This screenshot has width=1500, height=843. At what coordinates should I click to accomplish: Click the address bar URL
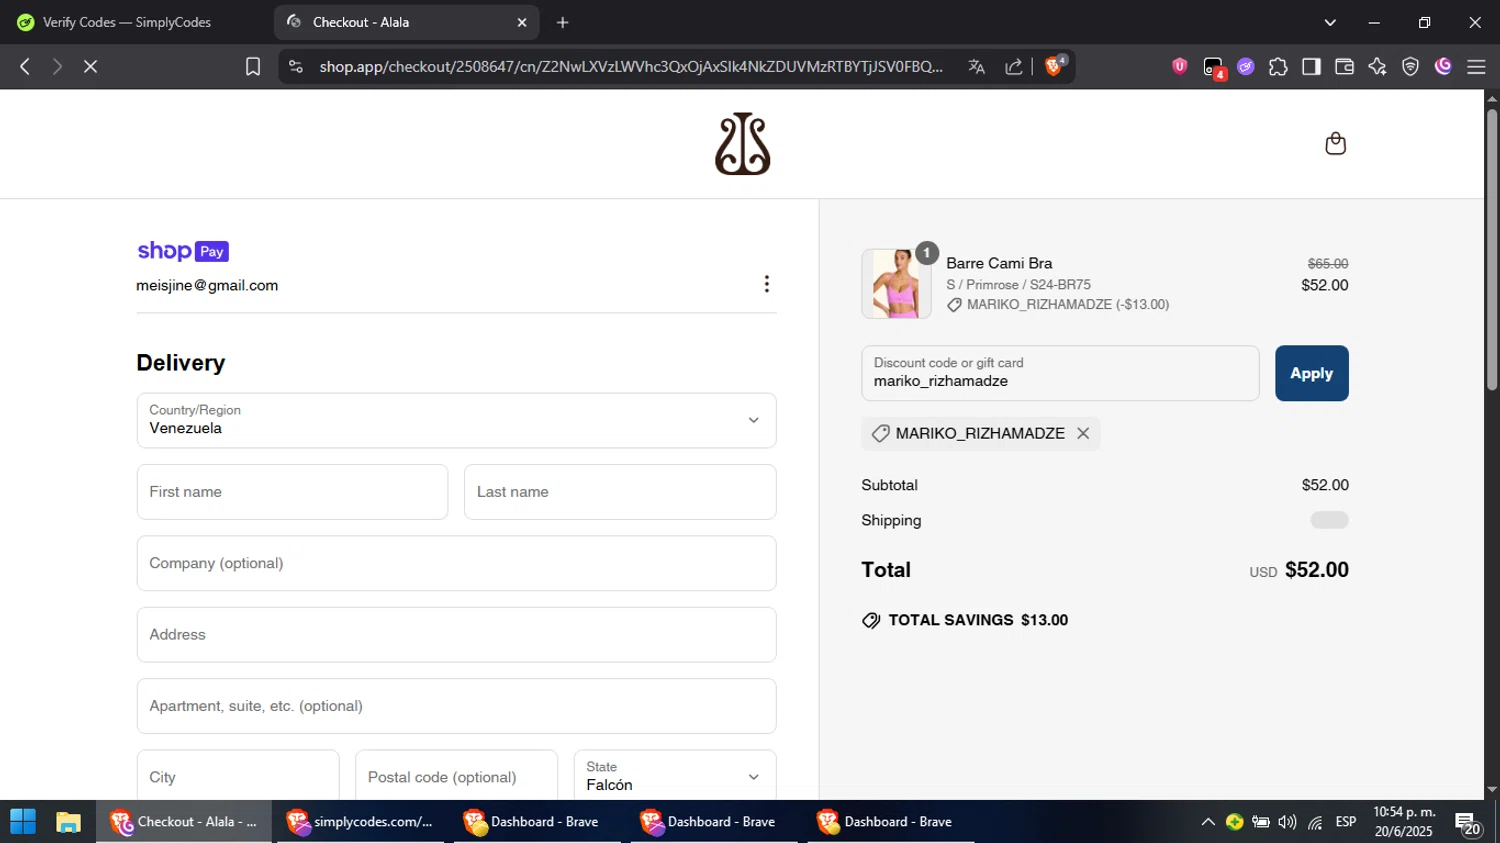(630, 66)
